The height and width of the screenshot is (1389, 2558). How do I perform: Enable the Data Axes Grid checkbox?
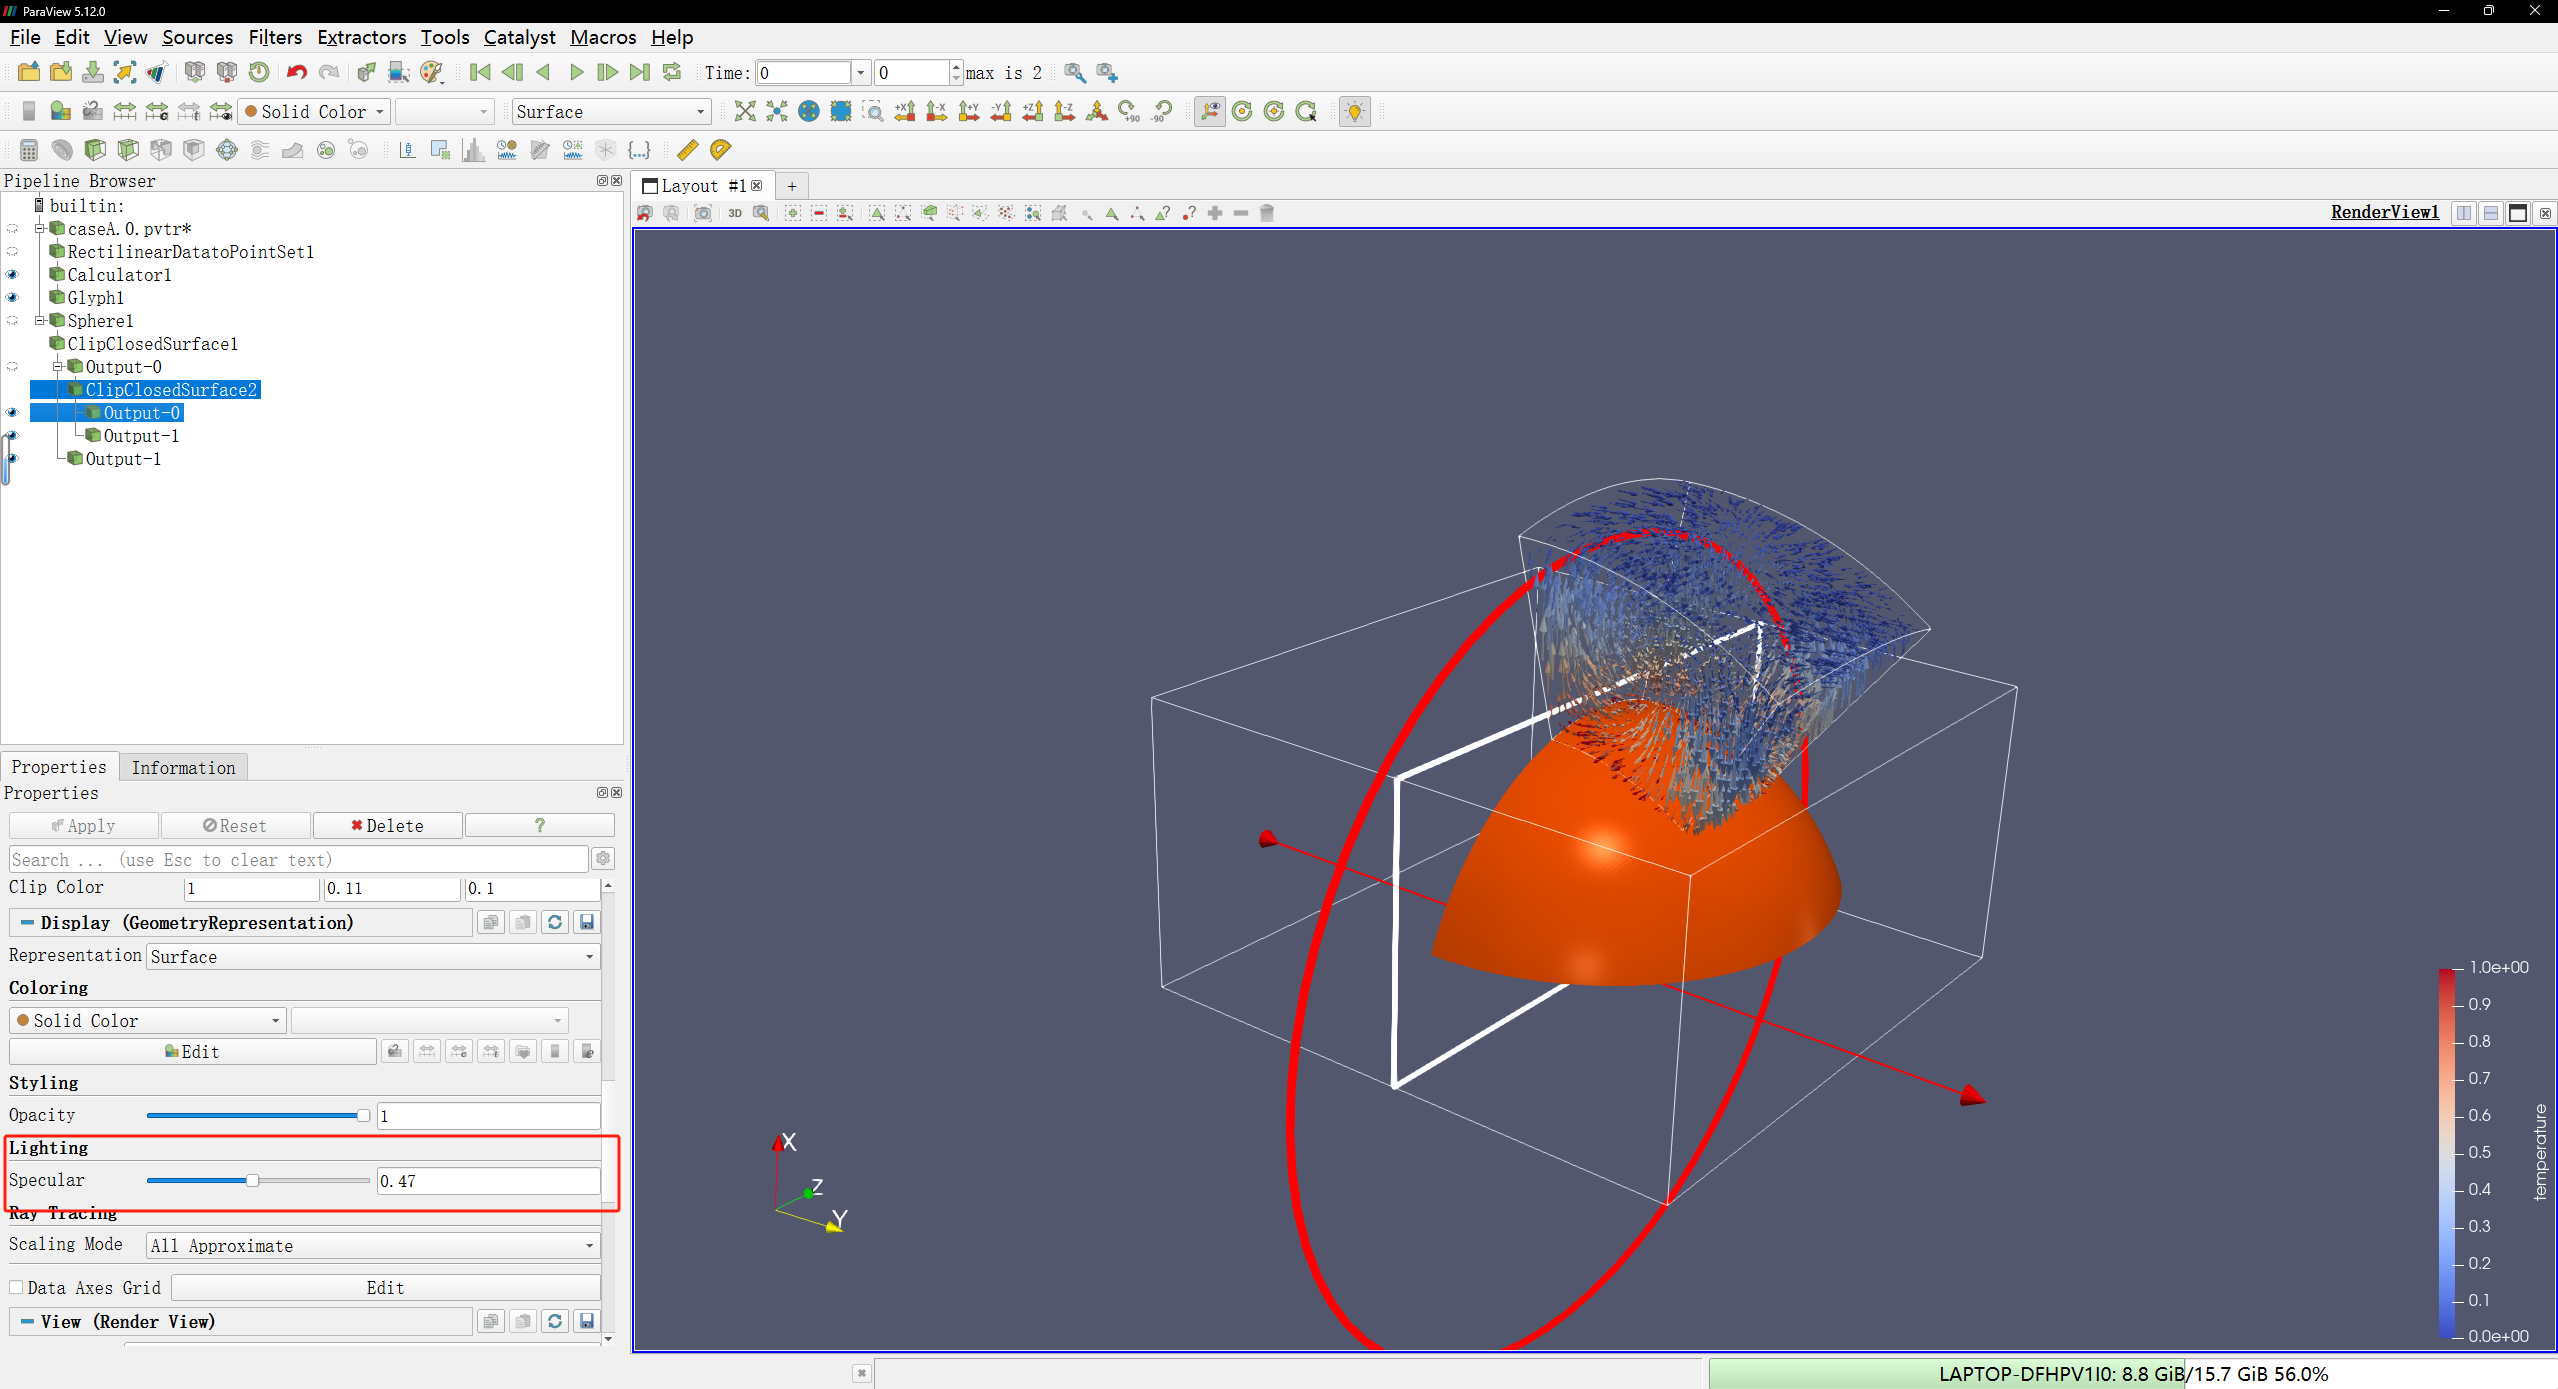17,1288
